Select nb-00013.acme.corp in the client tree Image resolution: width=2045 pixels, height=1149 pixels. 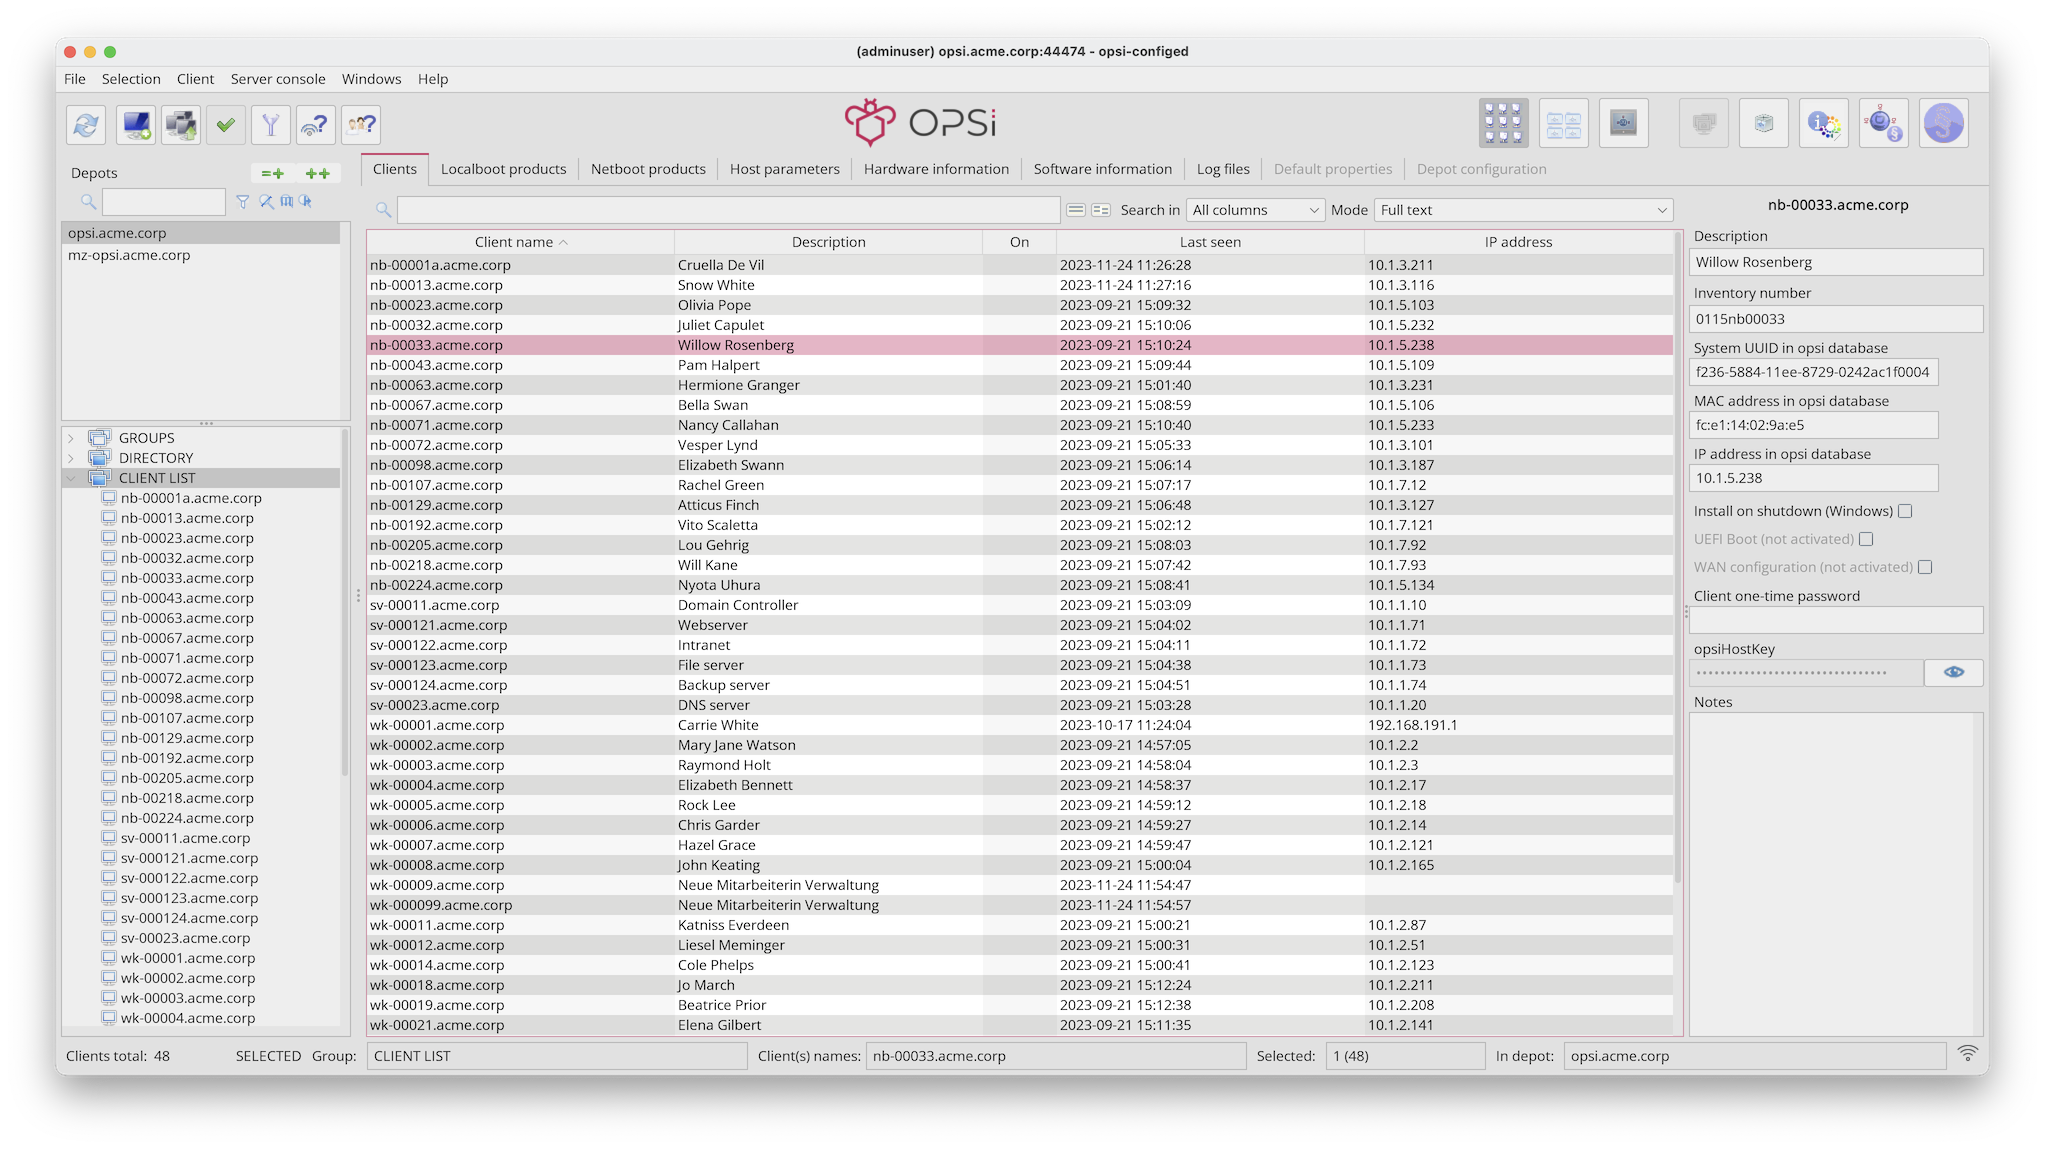pyautogui.click(x=187, y=518)
